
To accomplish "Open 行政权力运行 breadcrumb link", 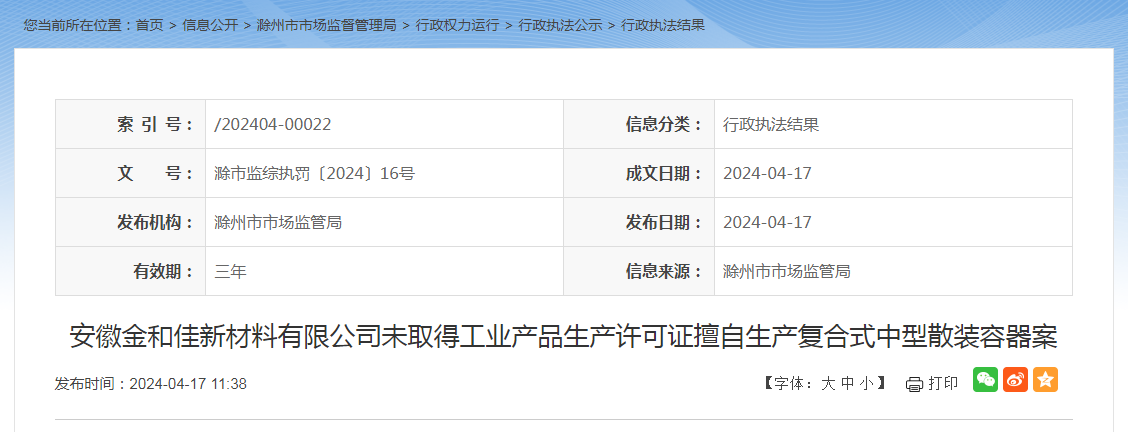I will pos(457,25).
